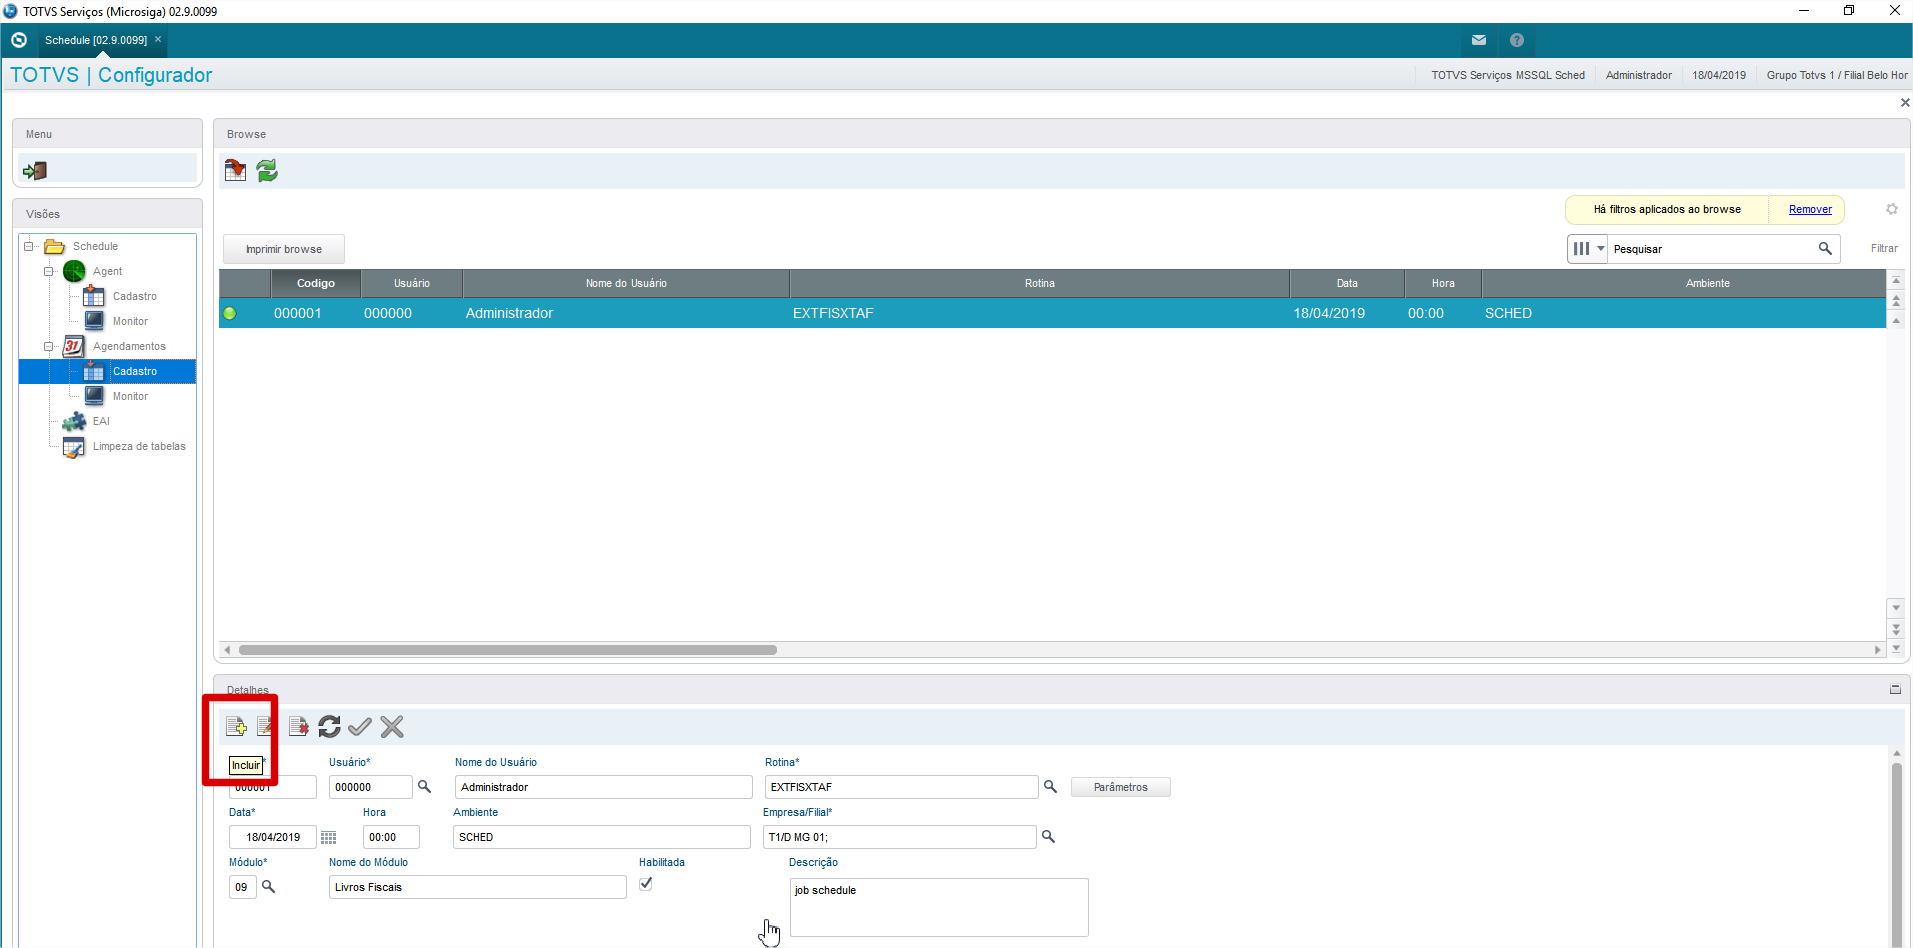Click the Nome do Usuário column header
The height and width of the screenshot is (948, 1913).
pyautogui.click(x=626, y=283)
